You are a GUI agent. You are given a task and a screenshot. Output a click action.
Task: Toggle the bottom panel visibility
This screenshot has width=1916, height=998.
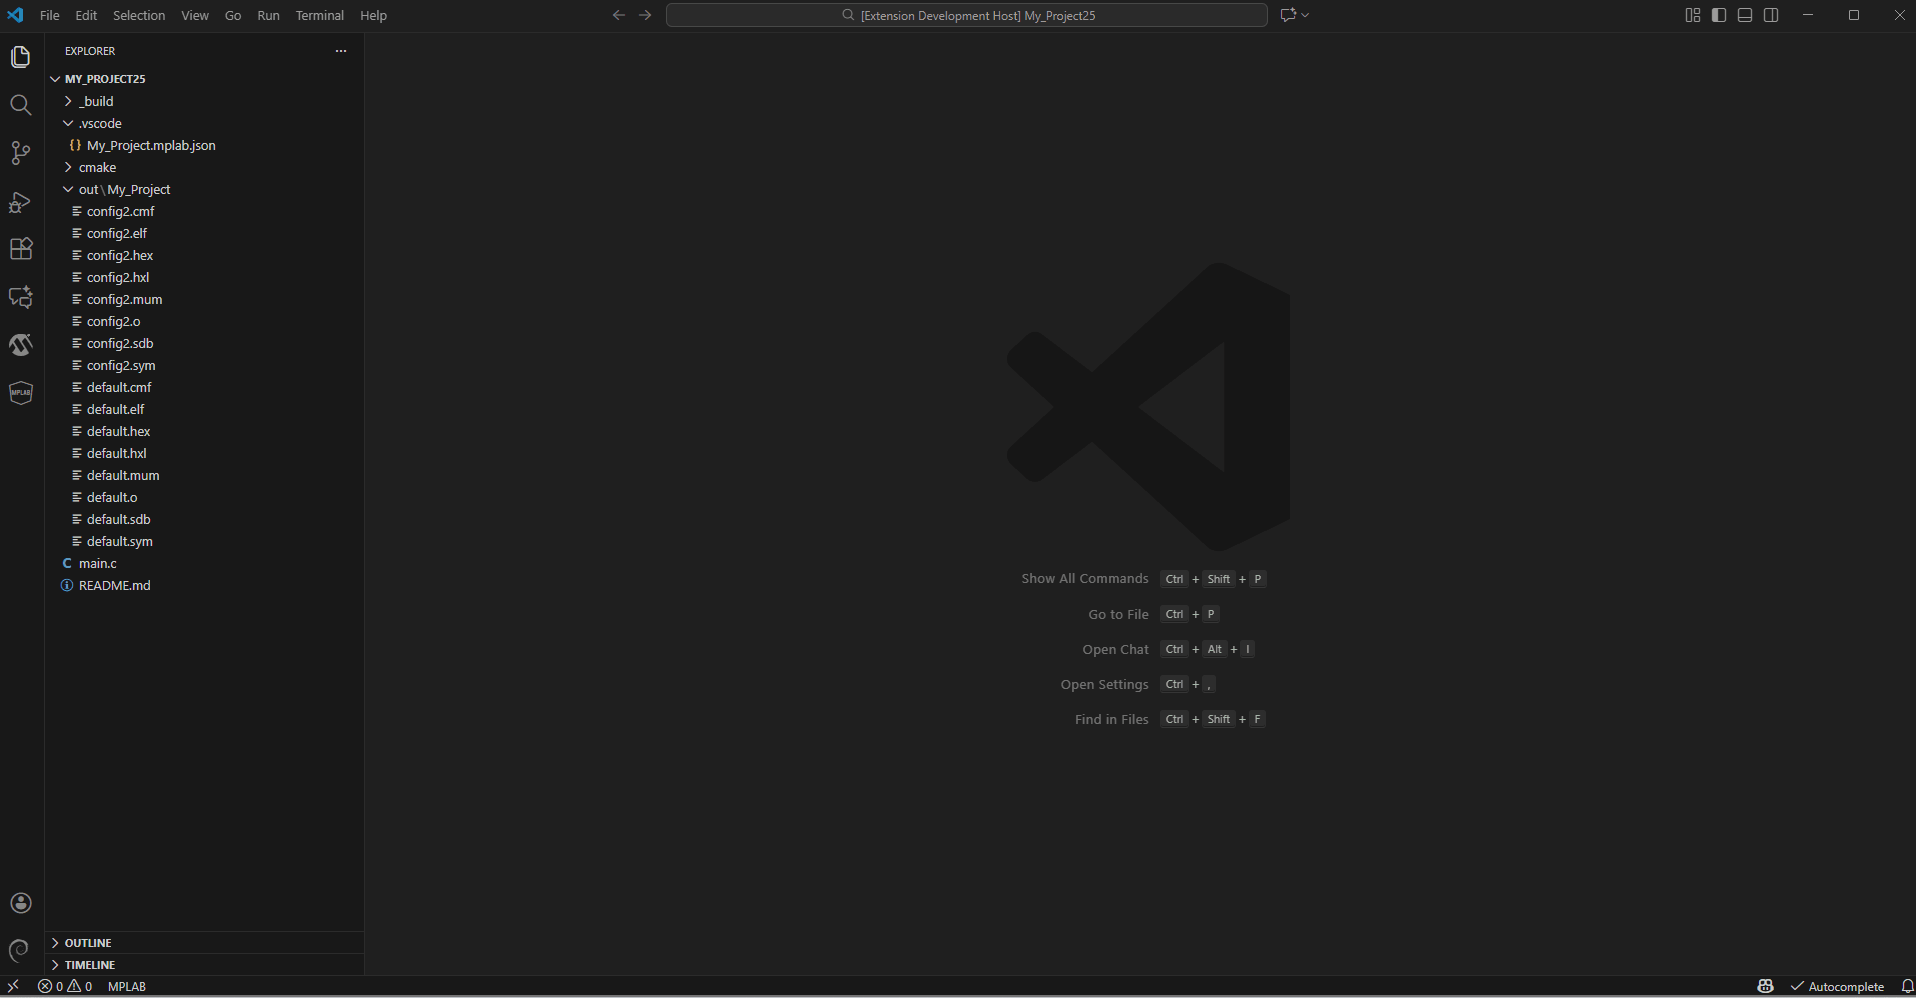pyautogui.click(x=1745, y=15)
